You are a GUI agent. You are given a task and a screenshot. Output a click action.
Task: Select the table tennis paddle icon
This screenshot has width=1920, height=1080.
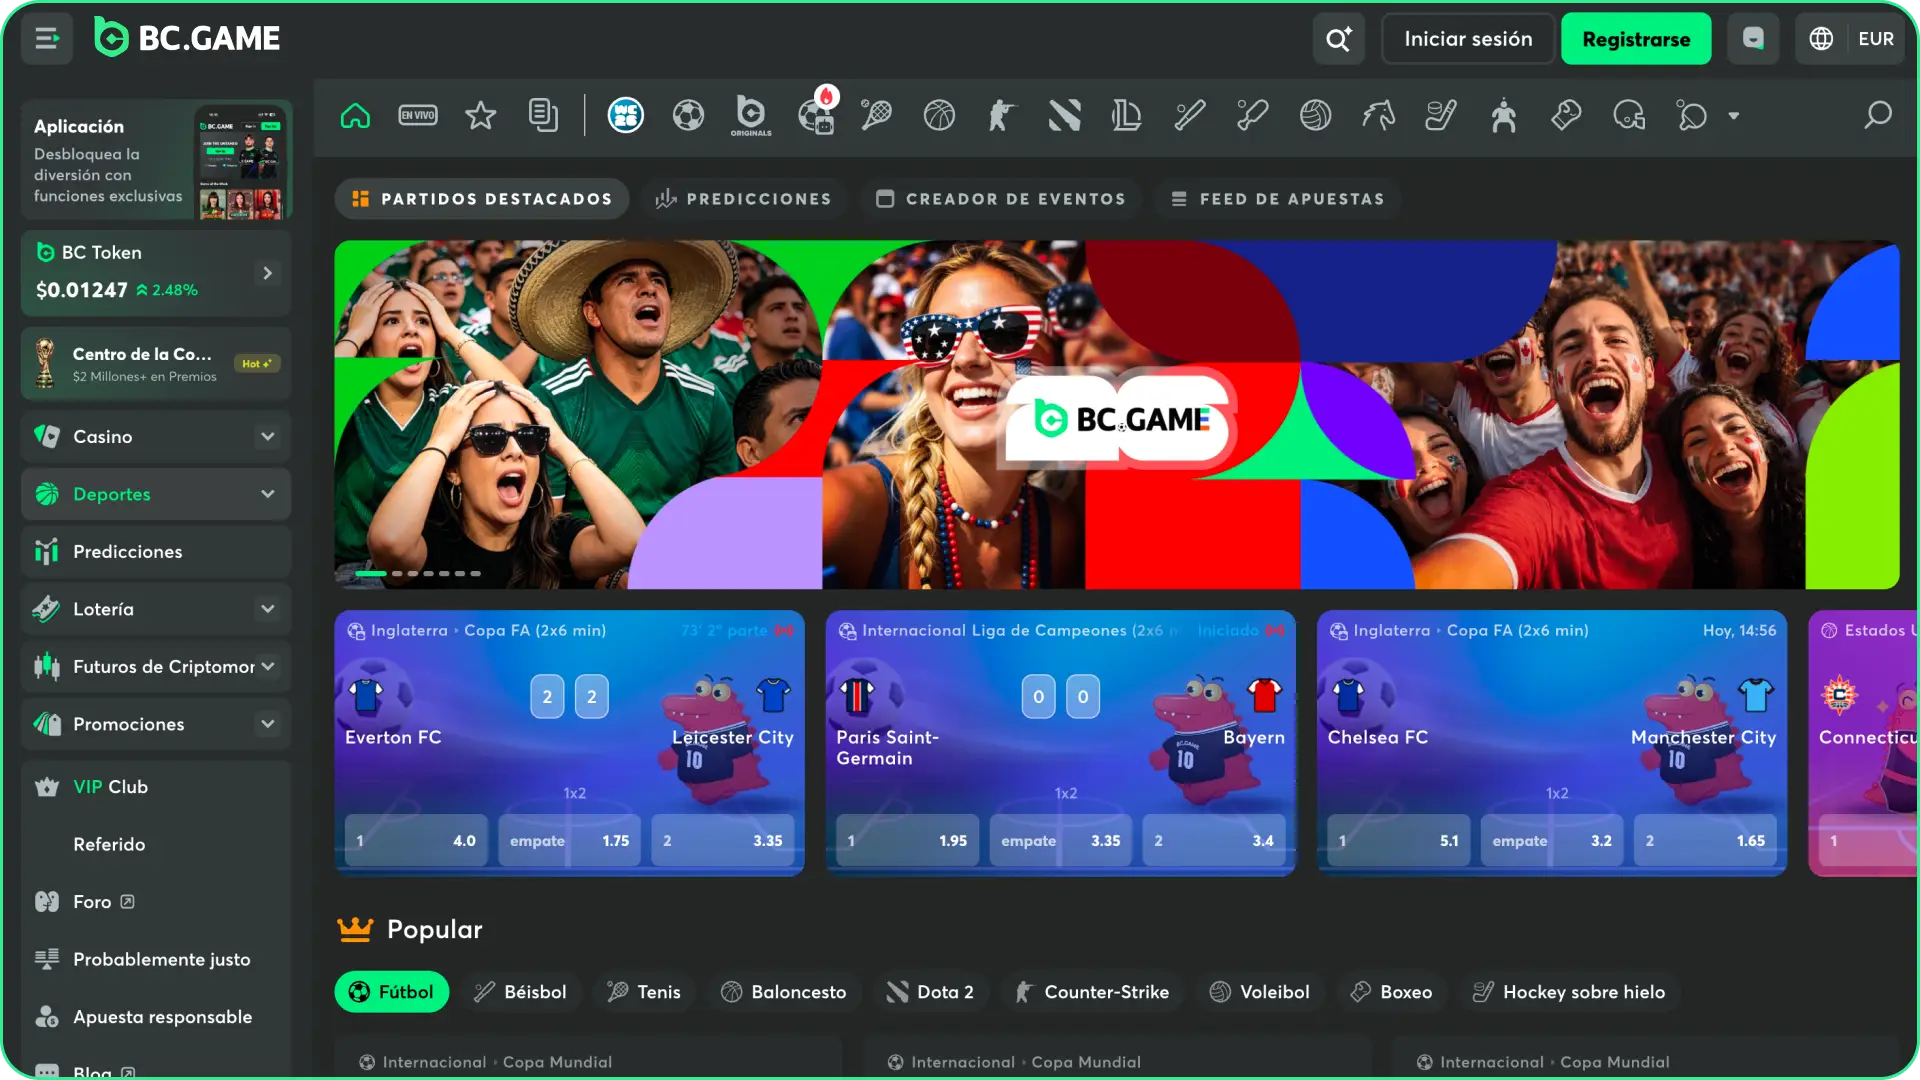coord(1691,116)
